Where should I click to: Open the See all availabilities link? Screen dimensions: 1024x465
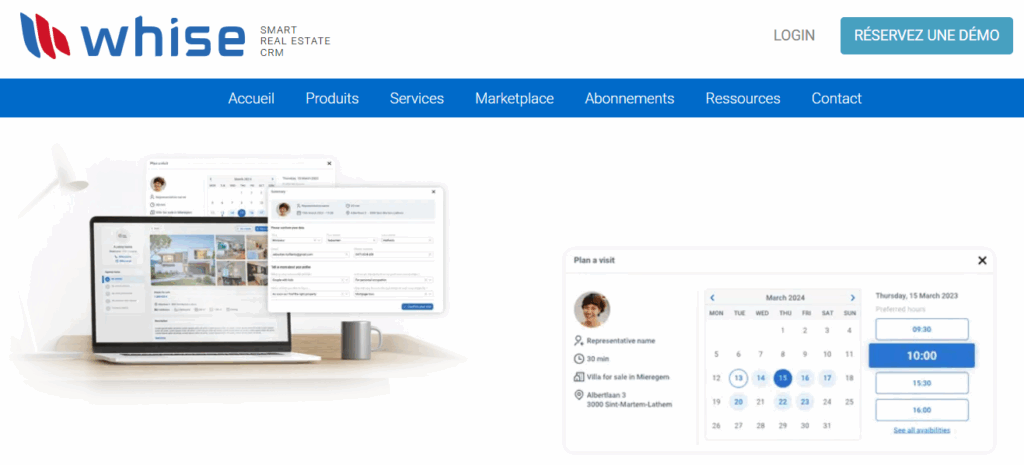(921, 430)
